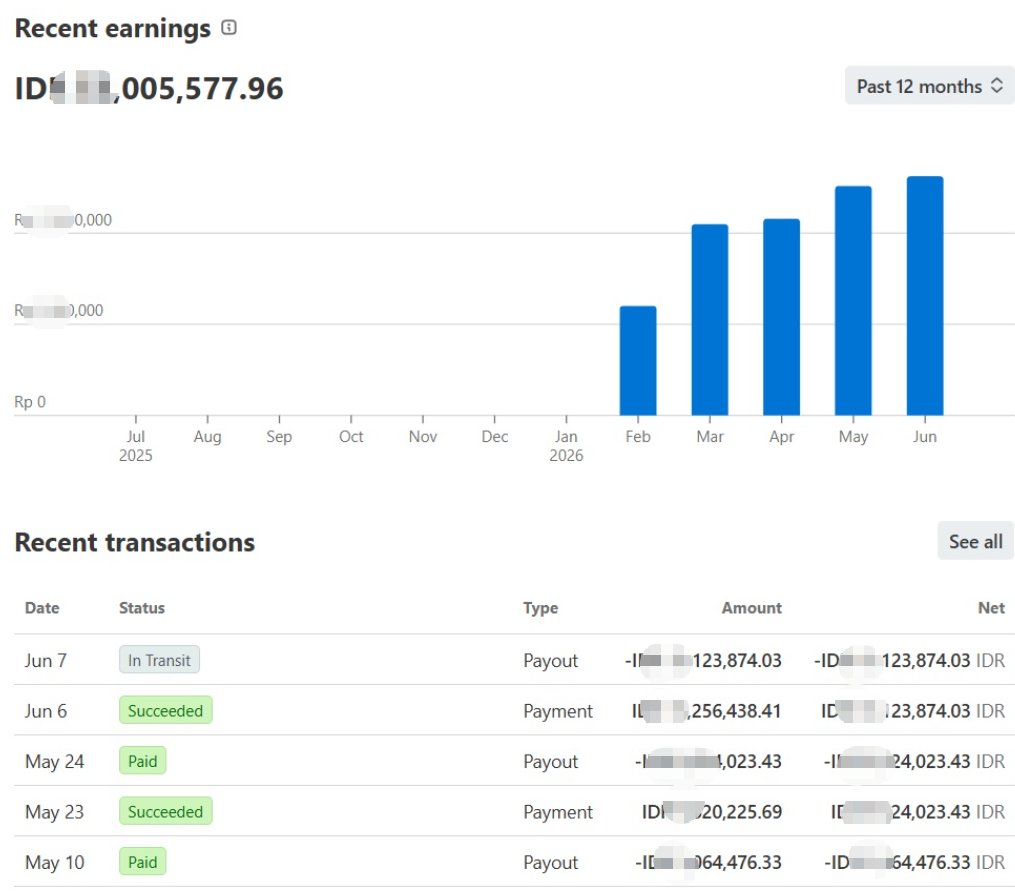
Task: Click the Status column header
Action: pyautogui.click(x=142, y=608)
